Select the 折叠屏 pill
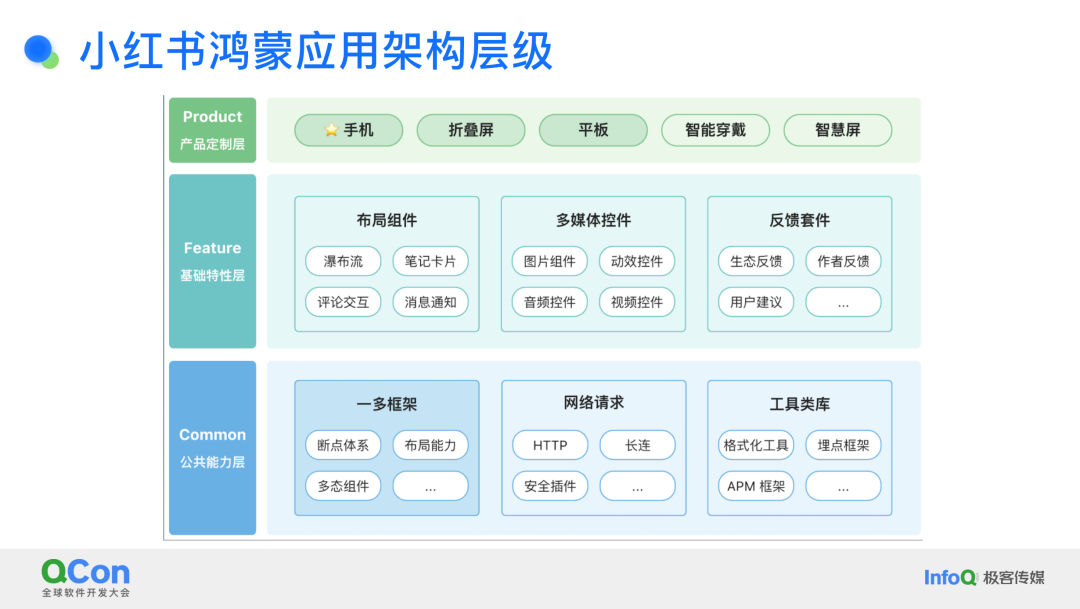This screenshot has height=609, width=1080. [471, 130]
